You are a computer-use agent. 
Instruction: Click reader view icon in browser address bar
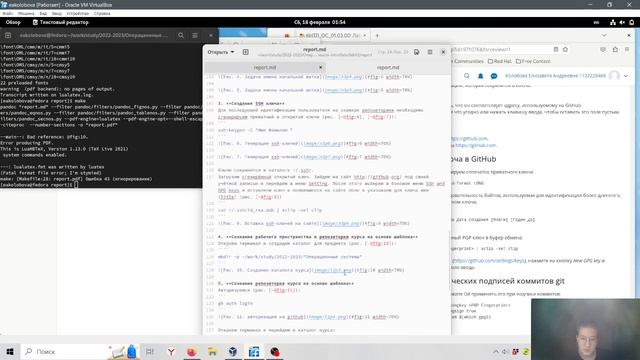coord(556,49)
